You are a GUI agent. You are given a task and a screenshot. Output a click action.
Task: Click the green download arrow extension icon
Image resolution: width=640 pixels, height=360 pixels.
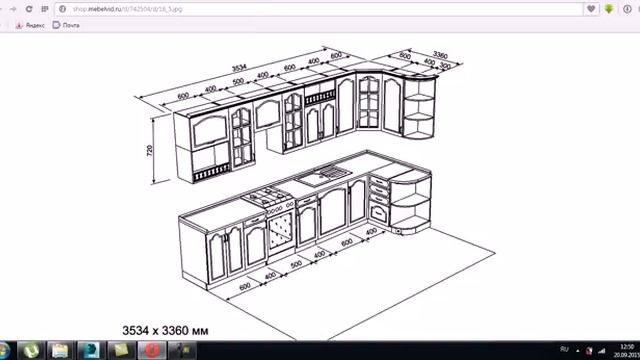coord(609,9)
